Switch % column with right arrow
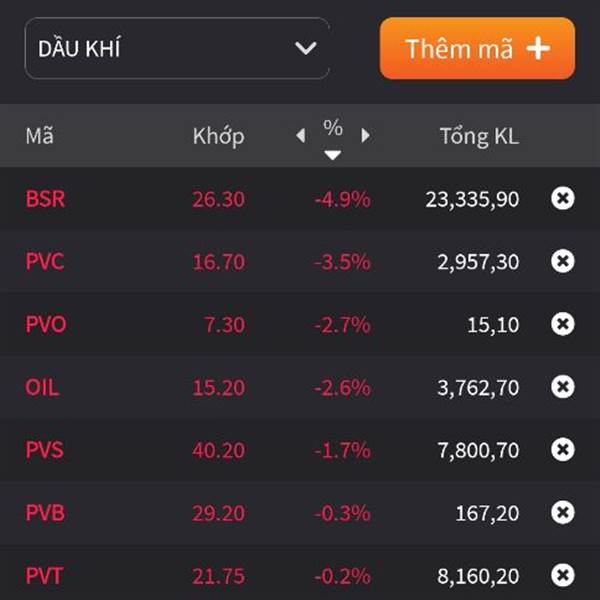This screenshot has width=600, height=600. tap(365, 135)
